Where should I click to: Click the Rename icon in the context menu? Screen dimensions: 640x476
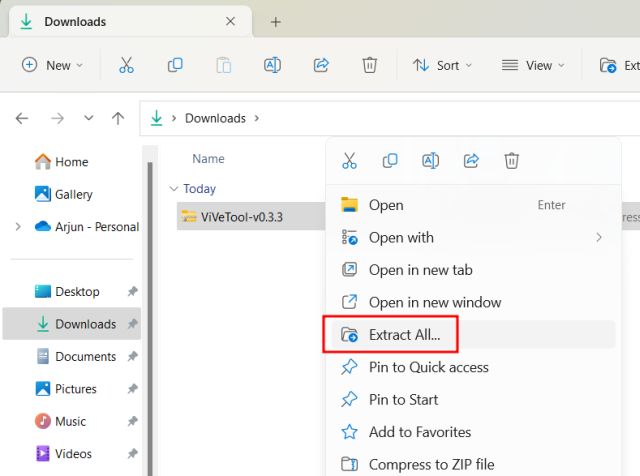pyautogui.click(x=430, y=161)
